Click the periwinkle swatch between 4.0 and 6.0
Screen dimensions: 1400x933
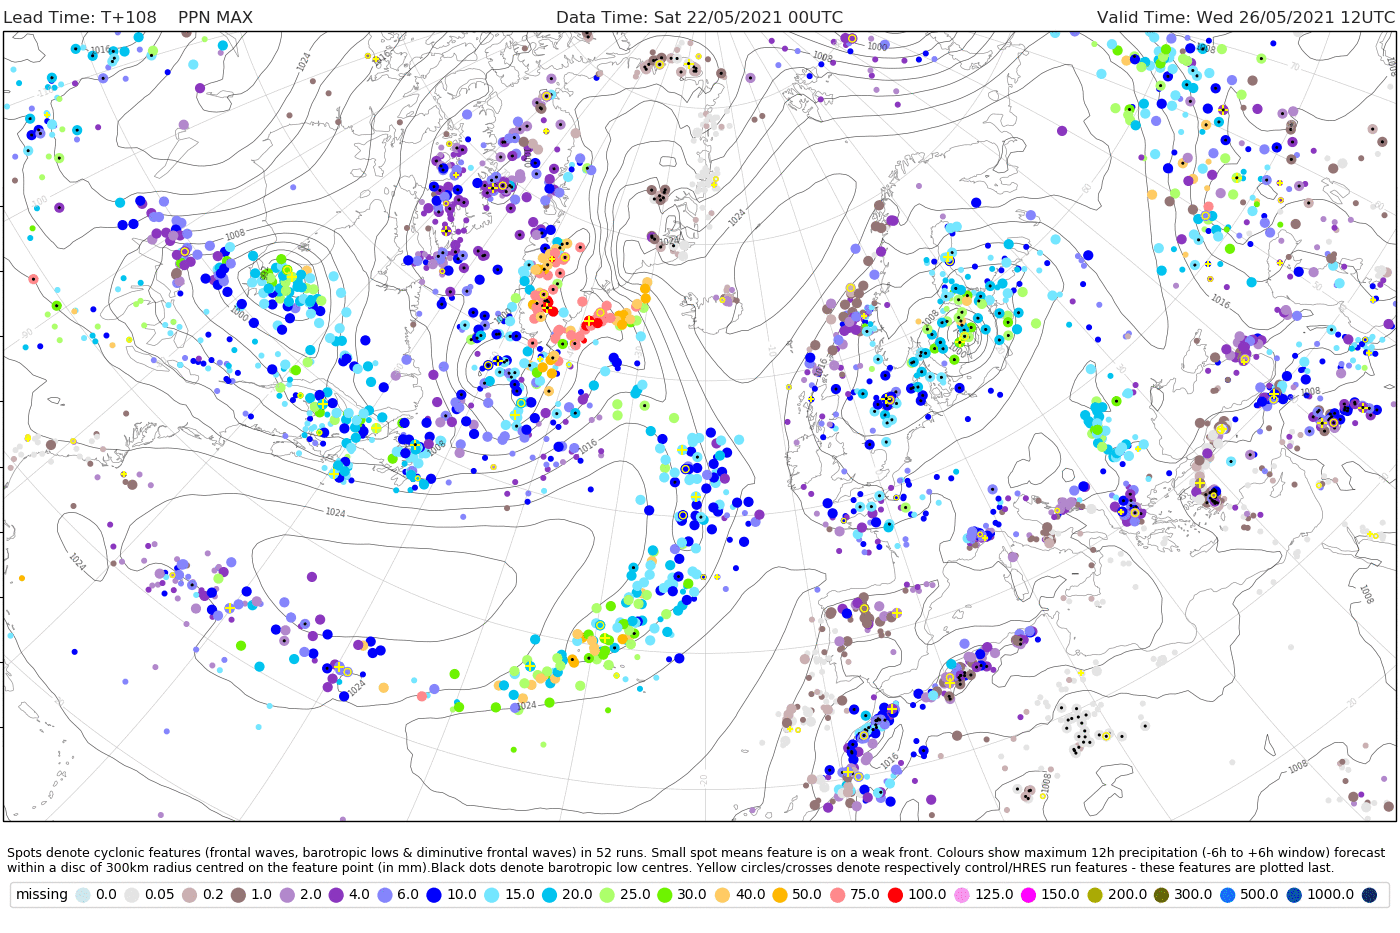coord(387,895)
